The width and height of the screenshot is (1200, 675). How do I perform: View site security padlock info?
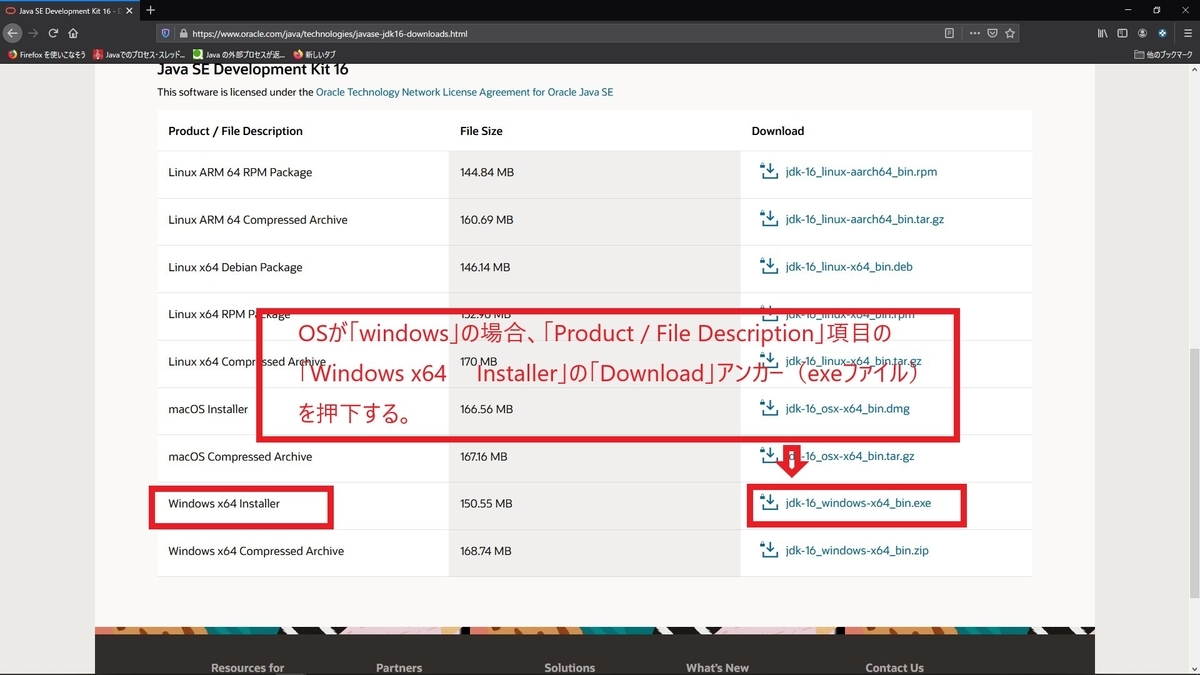tap(182, 33)
